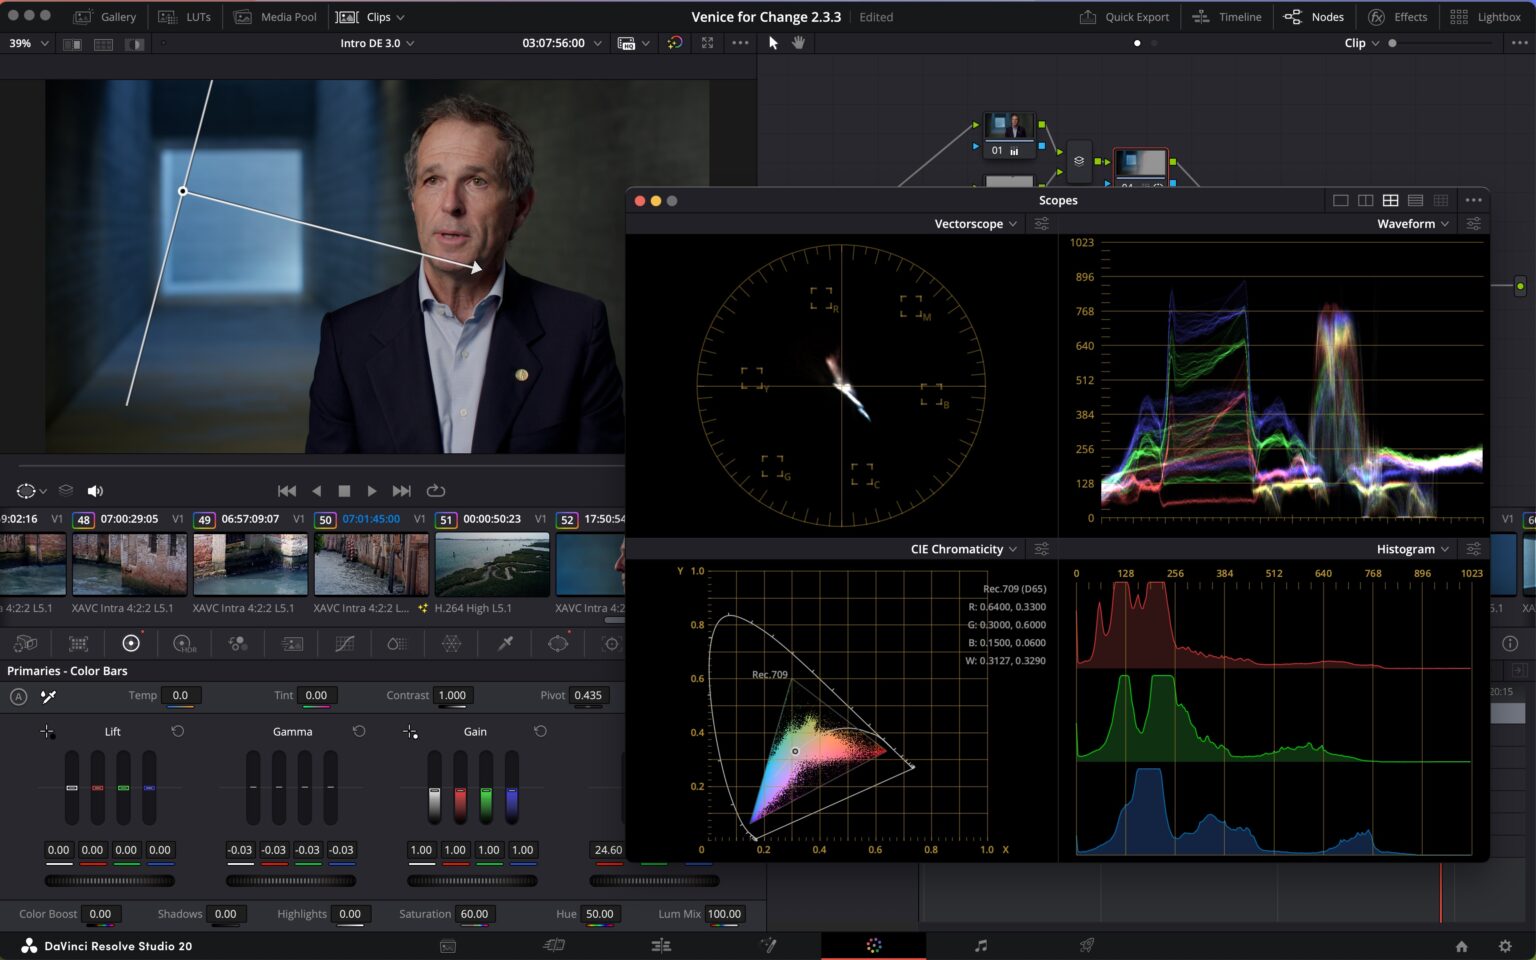Open the Camera Raw palette
The width and height of the screenshot is (1536, 960).
click(x=26, y=644)
